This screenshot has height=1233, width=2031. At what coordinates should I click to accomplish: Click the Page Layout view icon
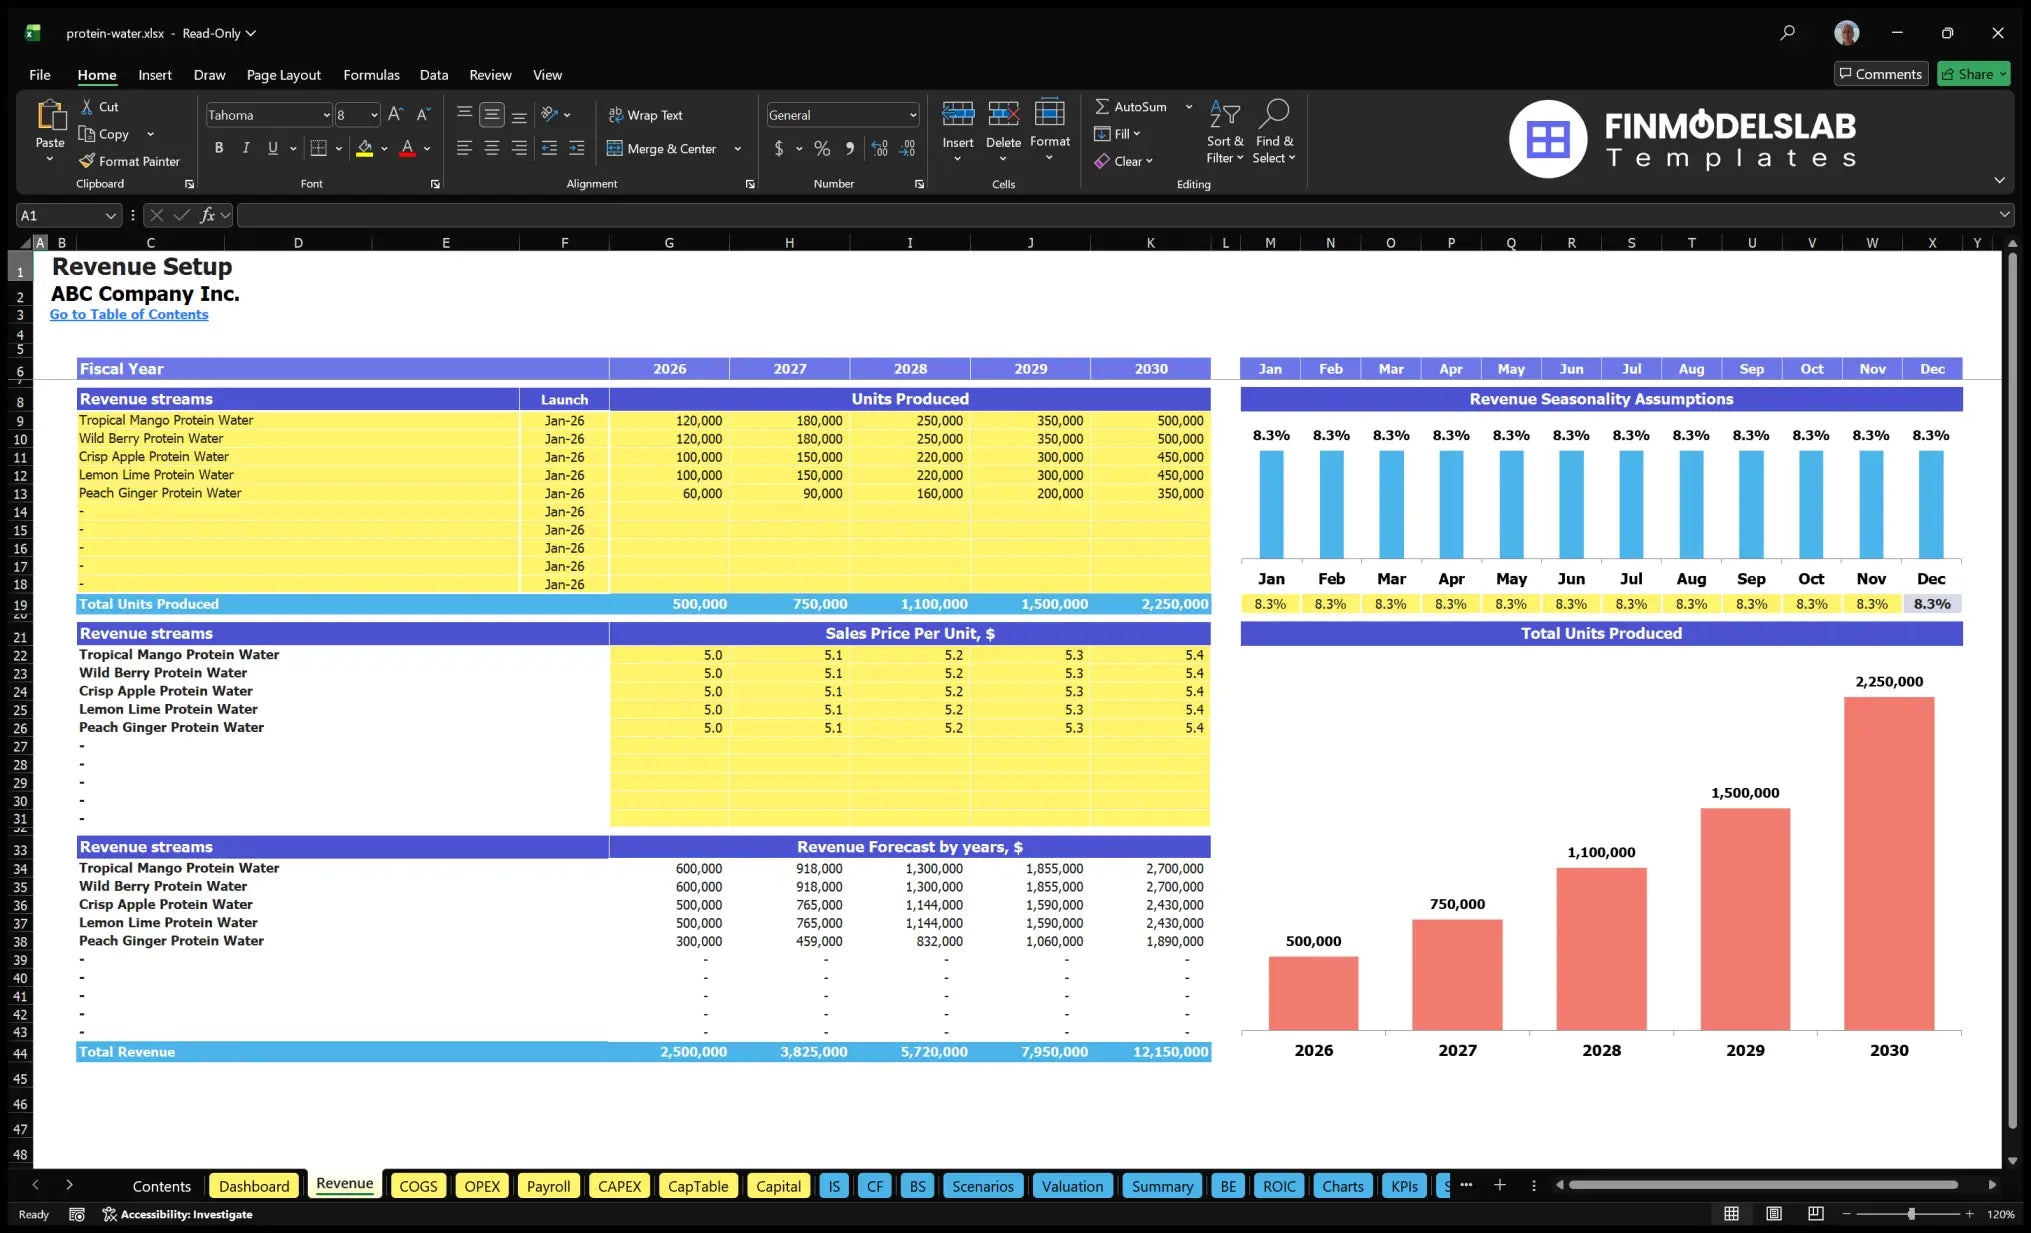click(x=1774, y=1214)
